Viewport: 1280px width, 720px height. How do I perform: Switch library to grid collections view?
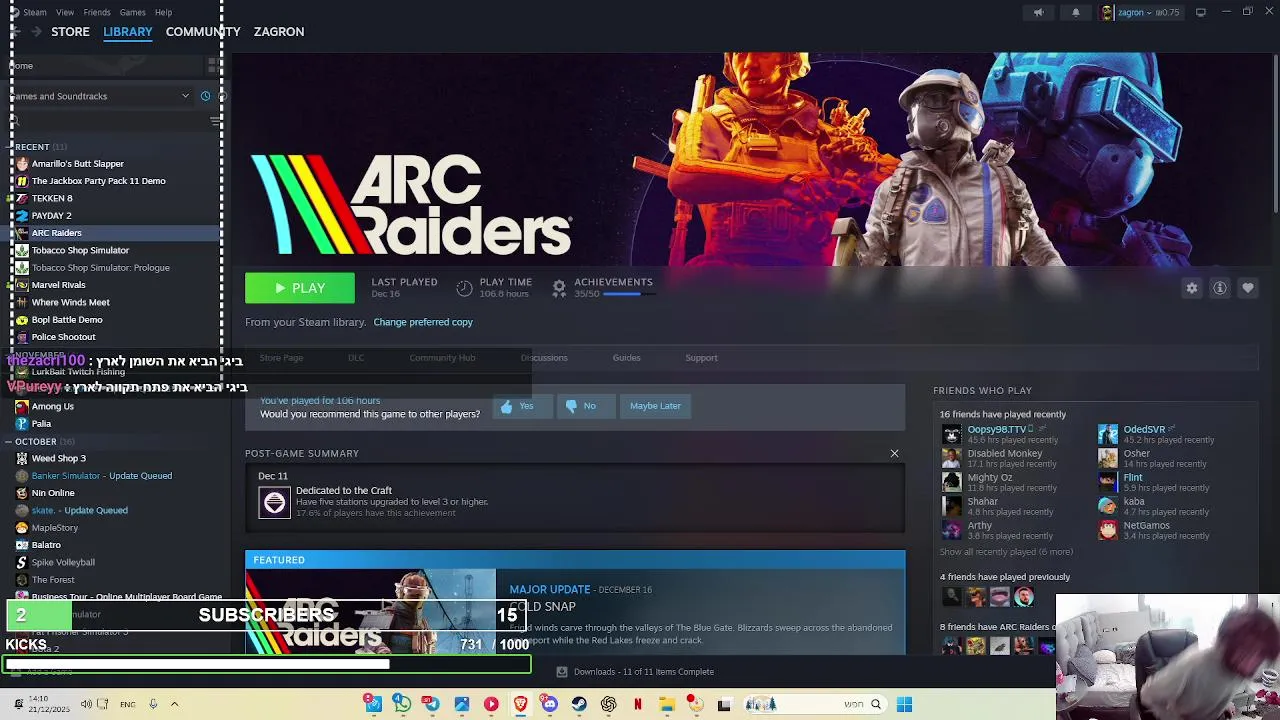tap(213, 66)
